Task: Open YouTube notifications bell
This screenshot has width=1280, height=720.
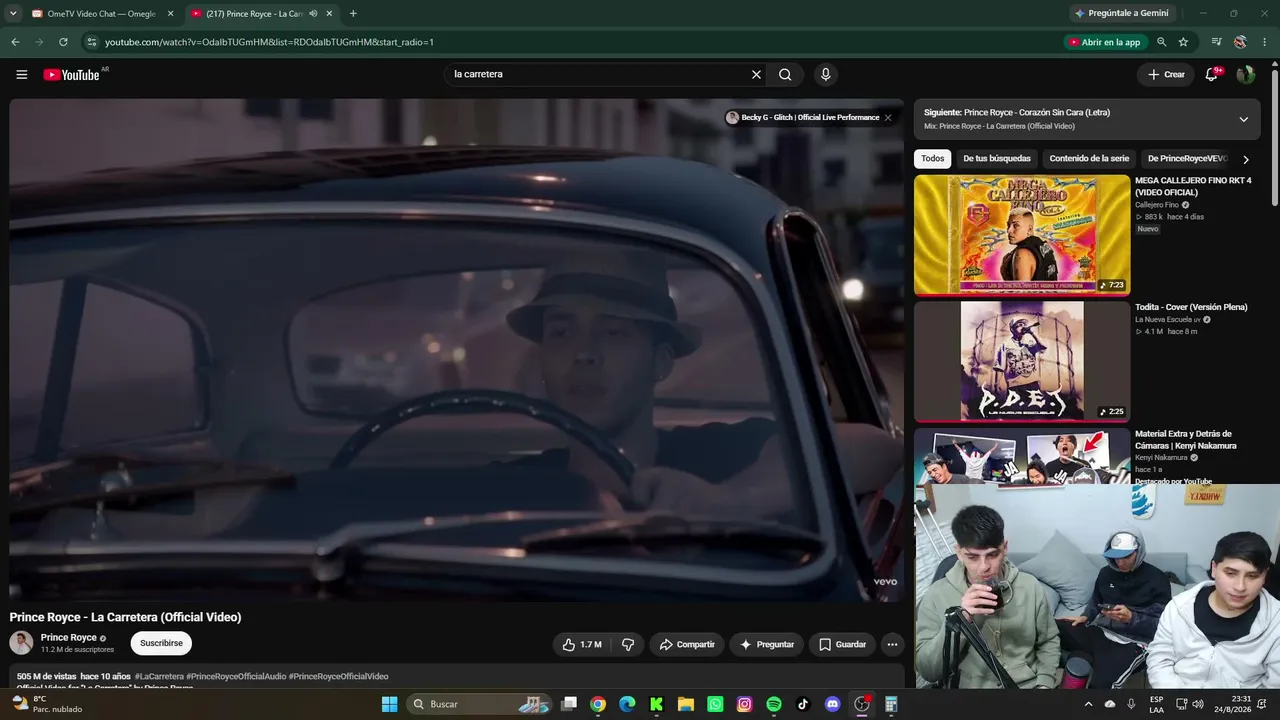Action: click(1212, 74)
